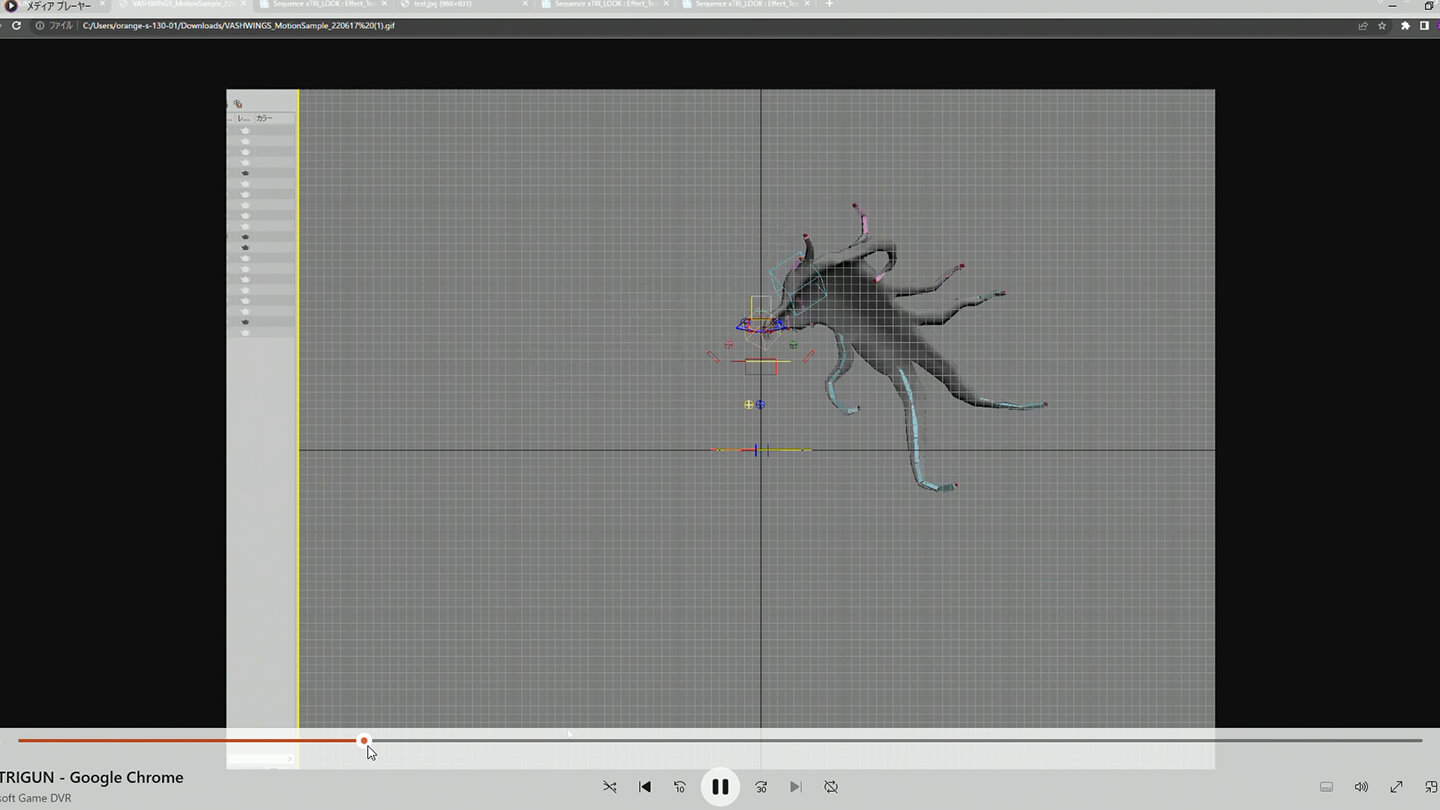The width and height of the screenshot is (1440, 810).
Task: Click the share page icon in address bar
Action: tap(1363, 26)
